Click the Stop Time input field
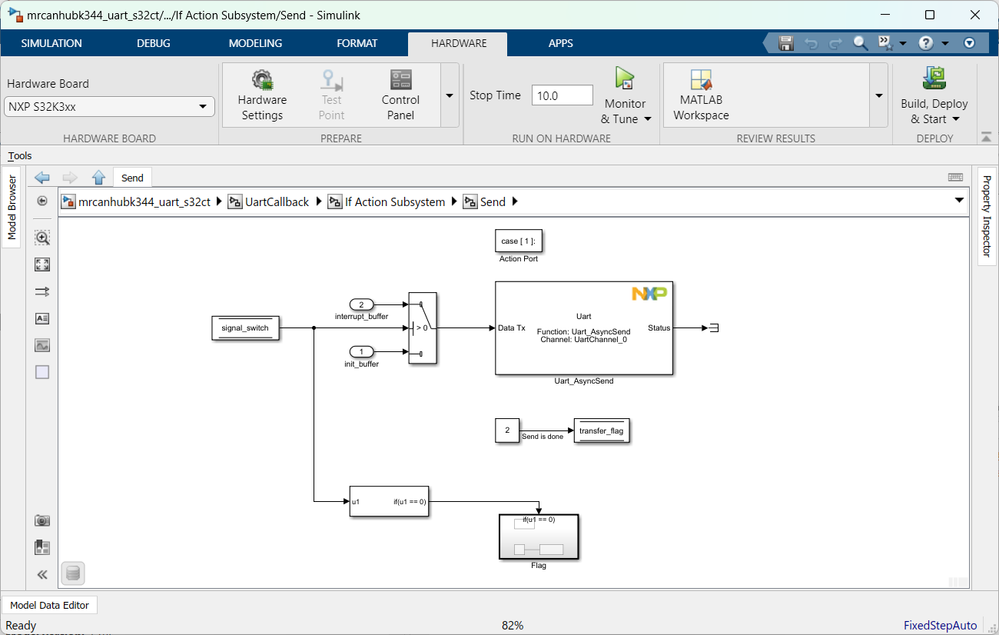 (x=562, y=96)
